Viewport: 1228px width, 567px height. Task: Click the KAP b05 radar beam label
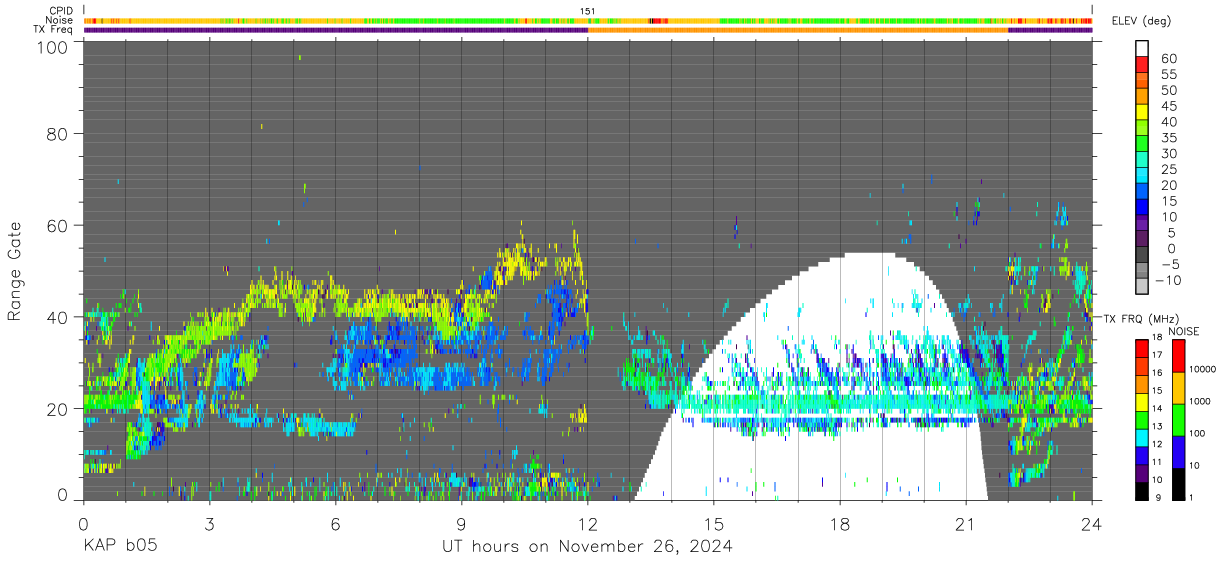120,547
